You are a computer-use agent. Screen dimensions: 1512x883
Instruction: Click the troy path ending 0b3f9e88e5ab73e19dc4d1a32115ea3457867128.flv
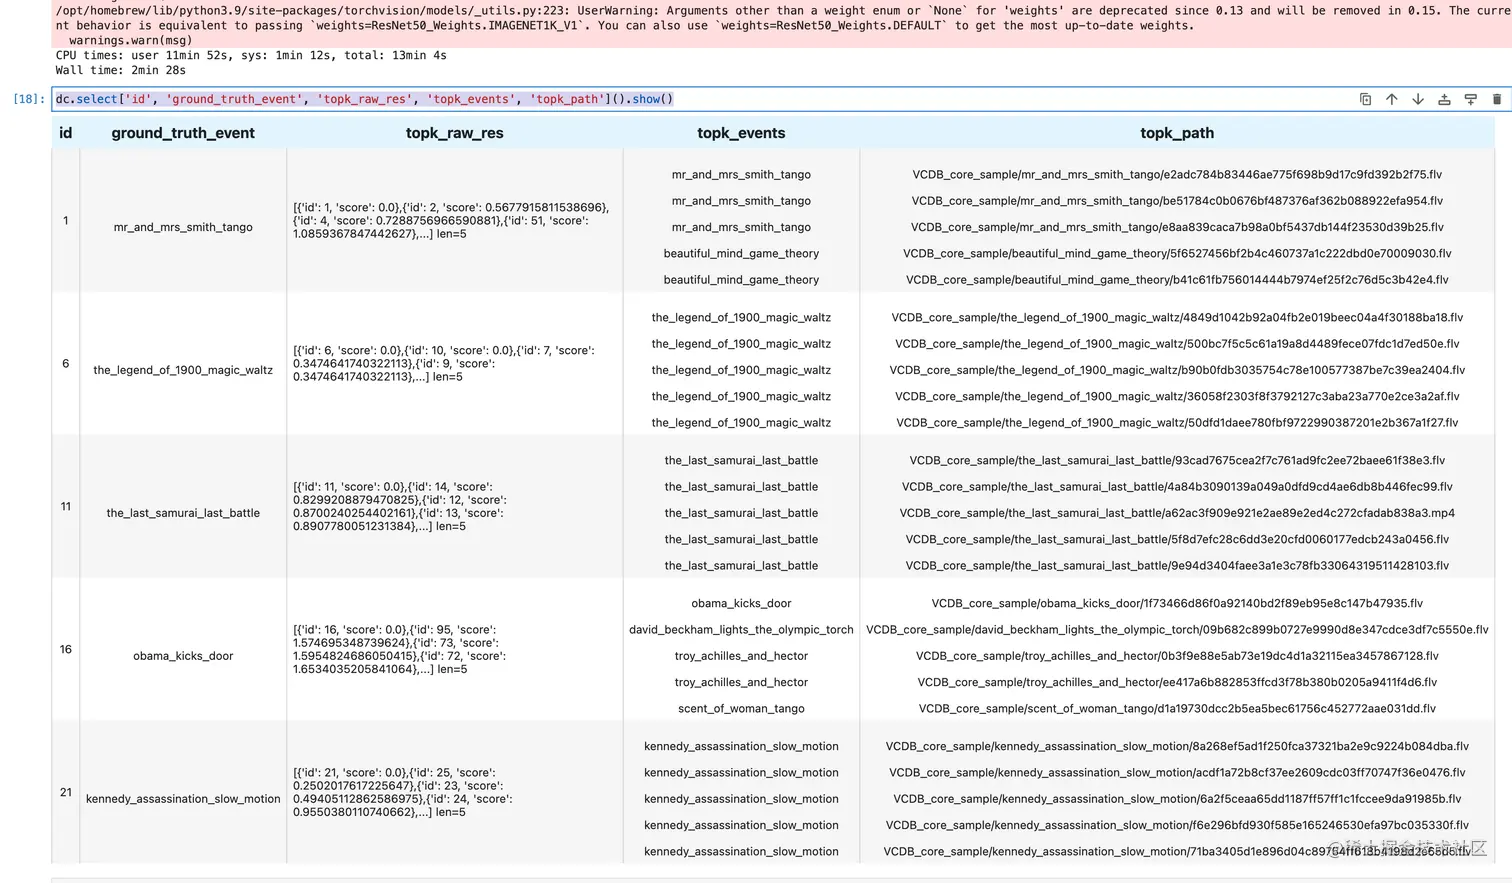[1177, 656]
